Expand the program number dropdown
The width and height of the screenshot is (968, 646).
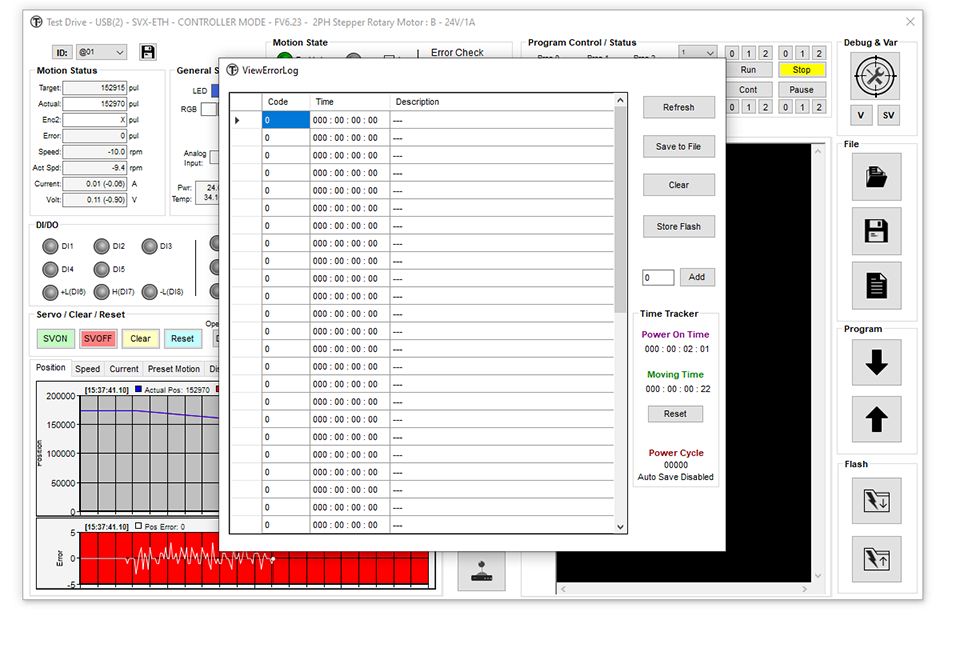click(x=698, y=53)
